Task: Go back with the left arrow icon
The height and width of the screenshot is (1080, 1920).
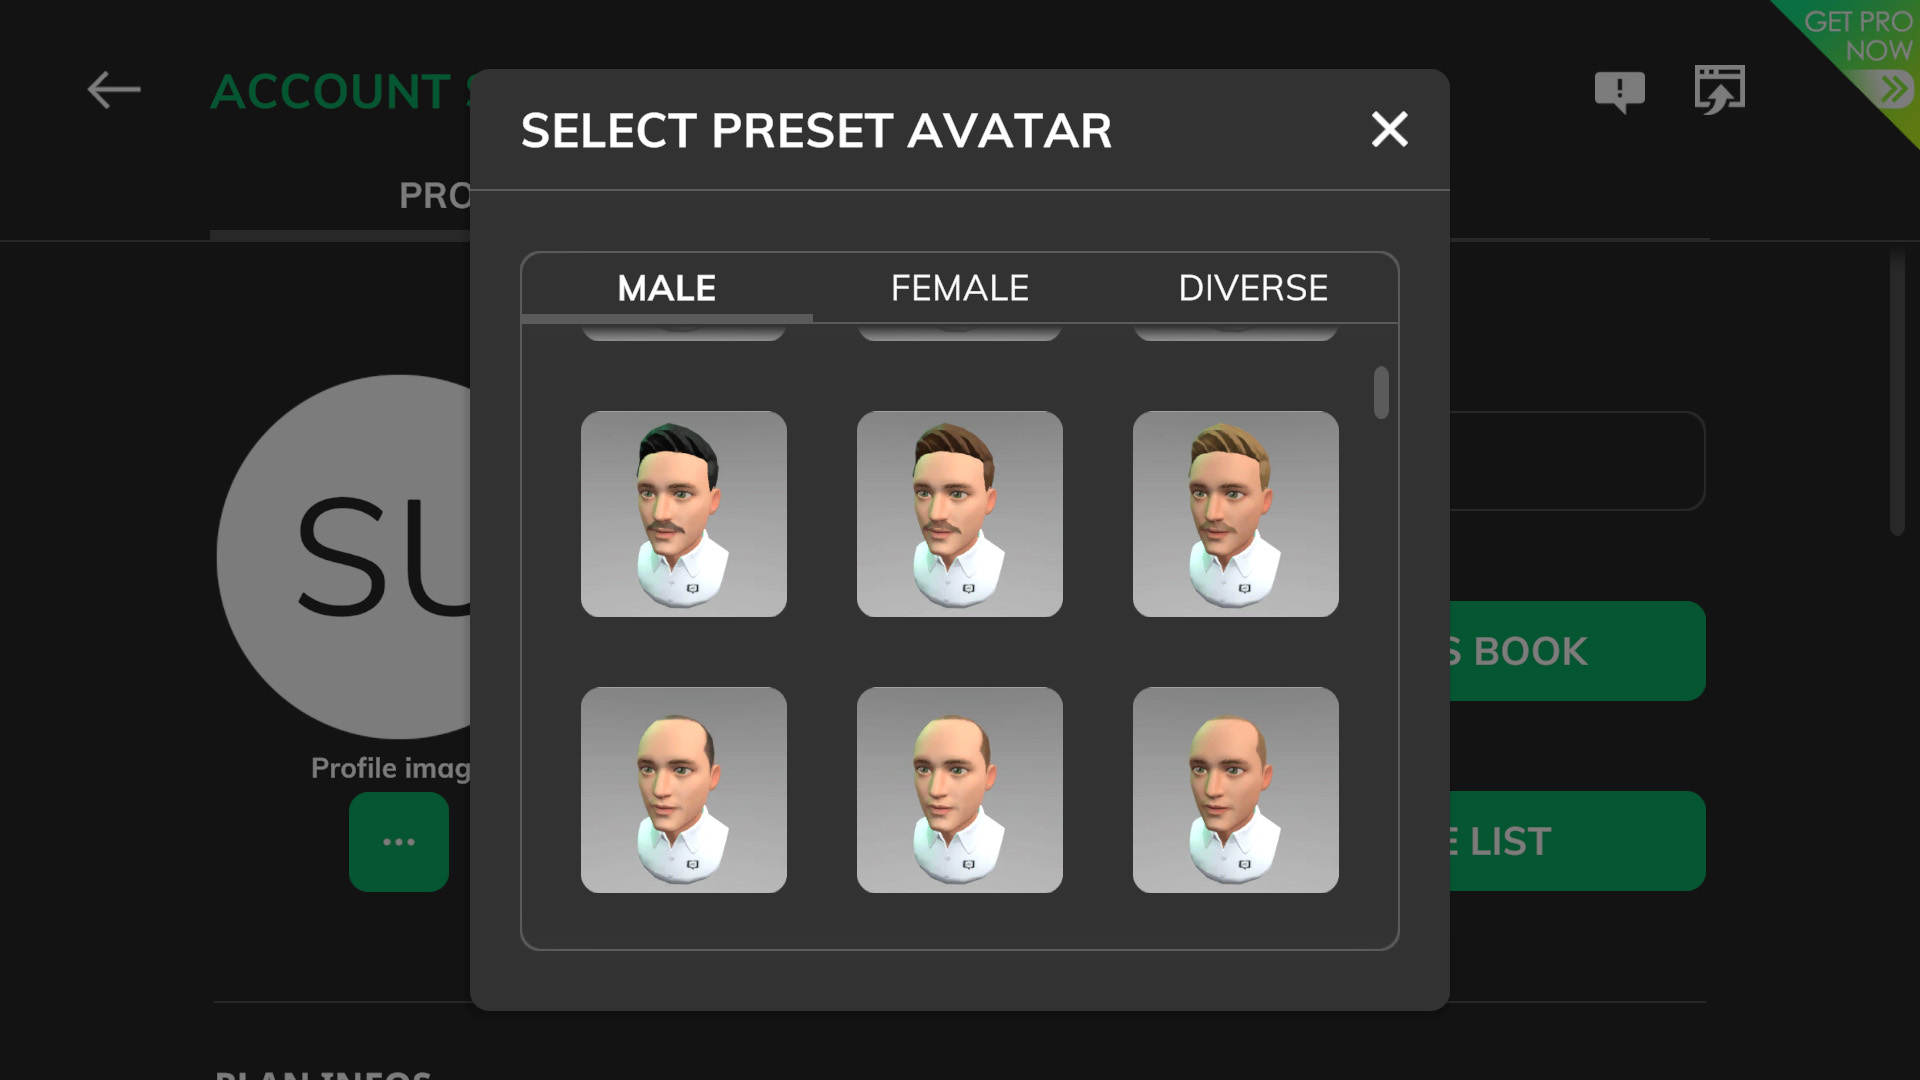Action: [x=114, y=90]
